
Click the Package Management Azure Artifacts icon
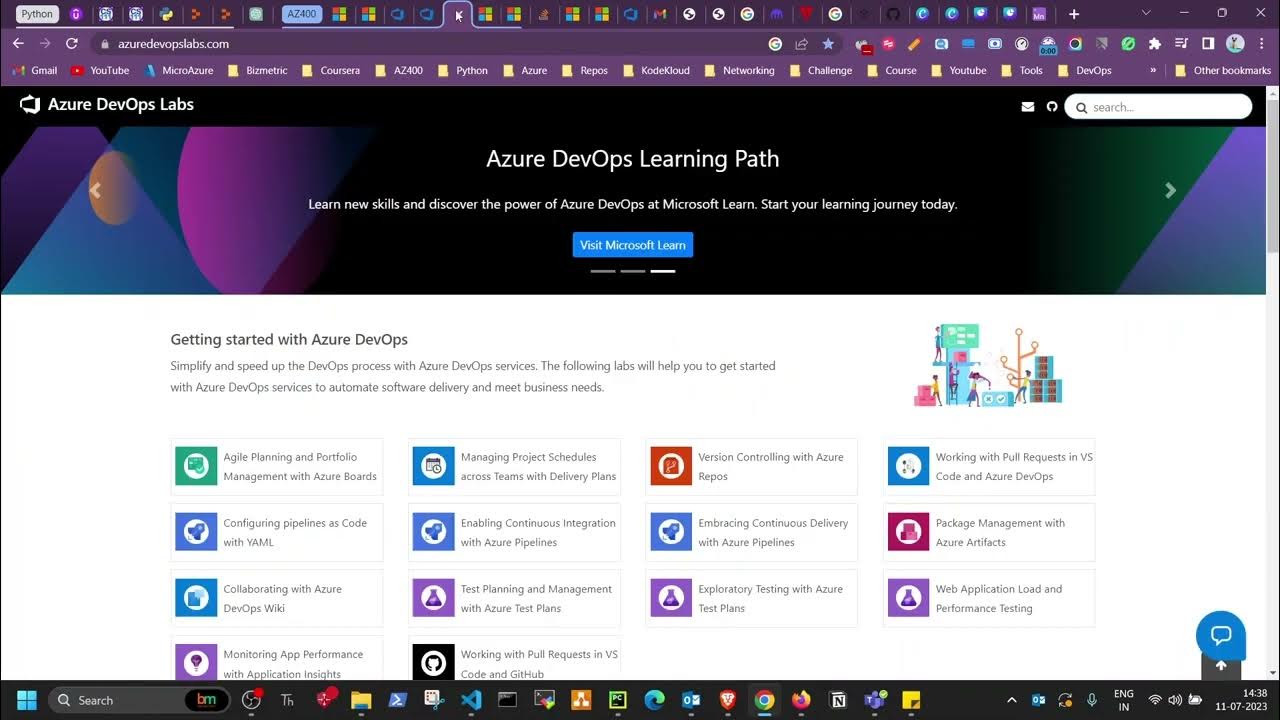908,532
